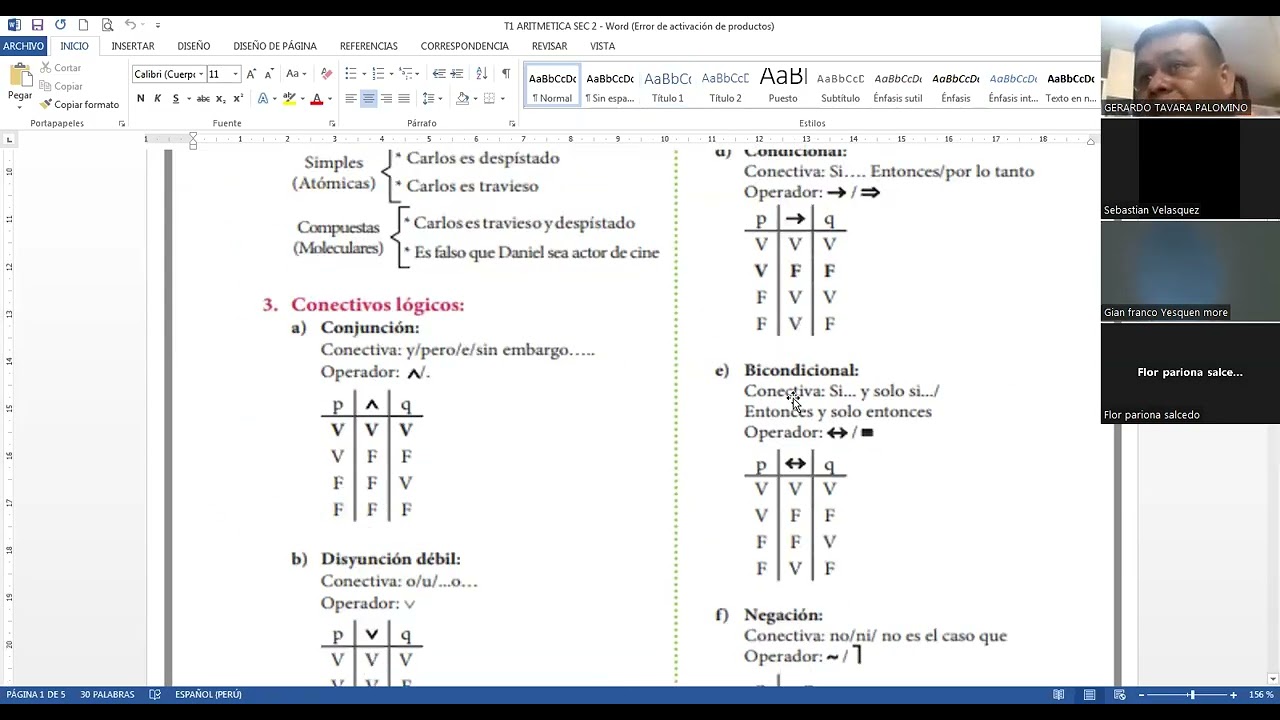Open the font name dropdown showing Calibri

200,74
